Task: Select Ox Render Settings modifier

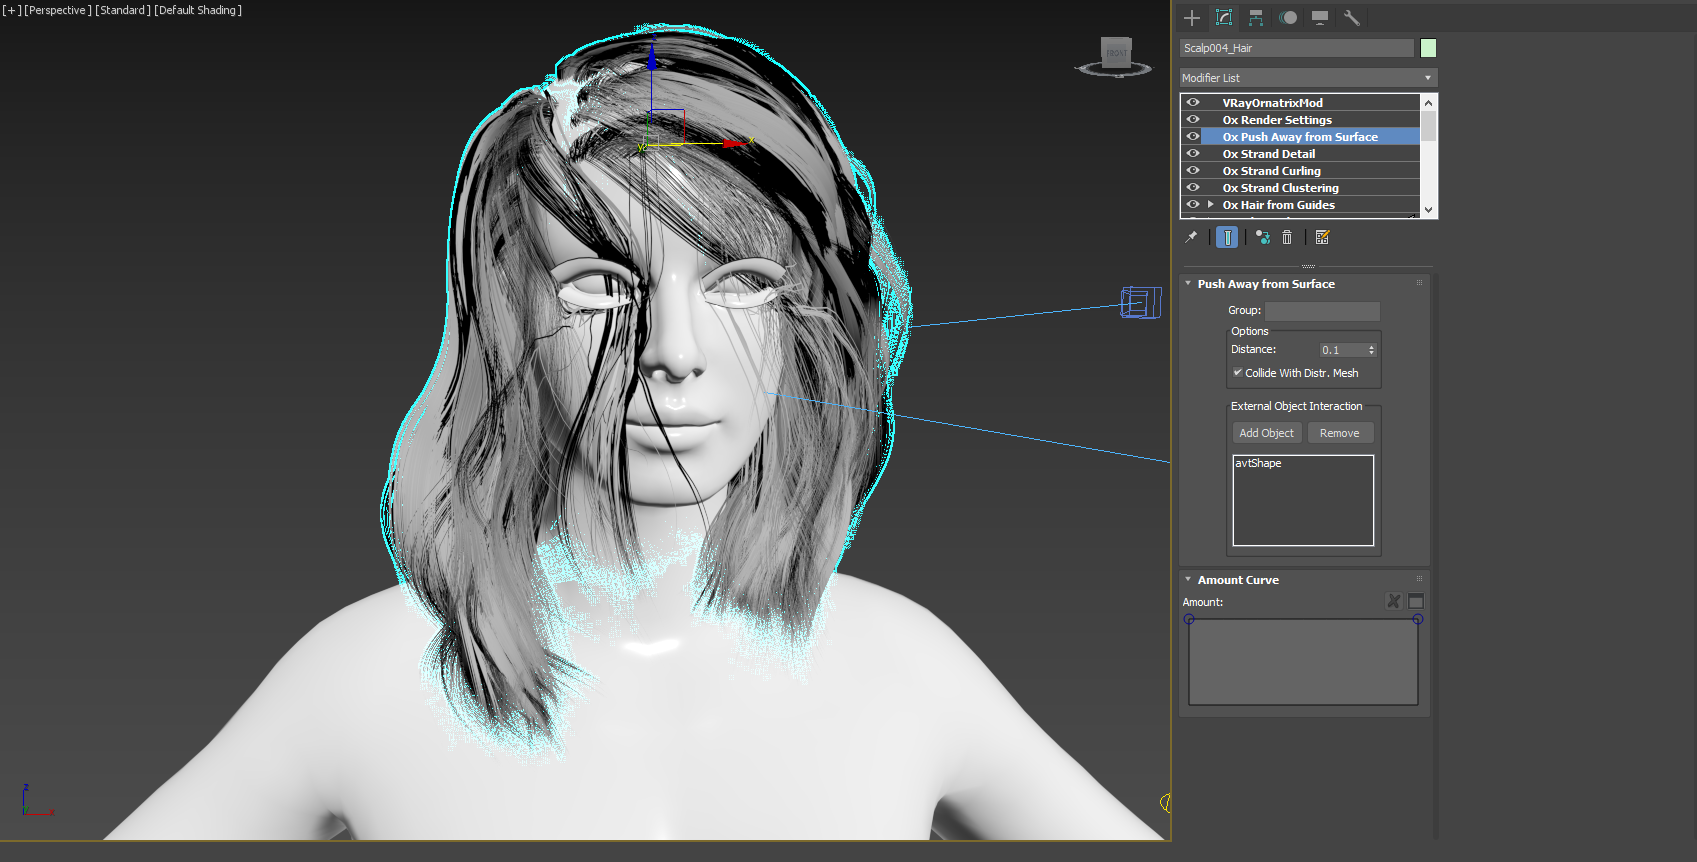Action: coord(1276,120)
